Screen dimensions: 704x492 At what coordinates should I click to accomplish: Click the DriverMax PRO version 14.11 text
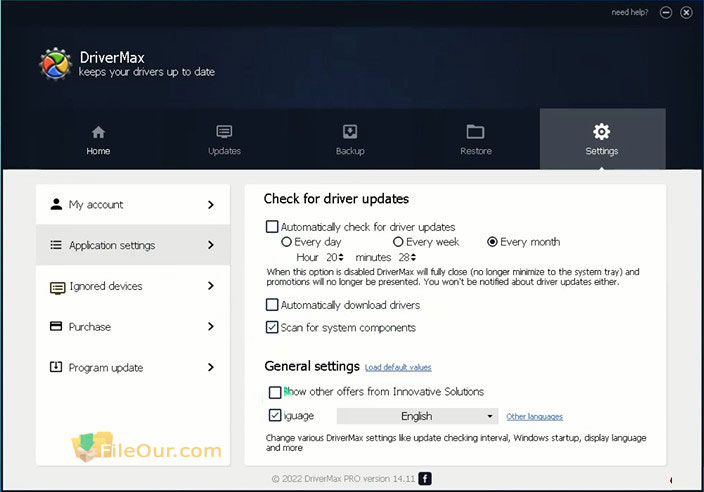click(360, 479)
